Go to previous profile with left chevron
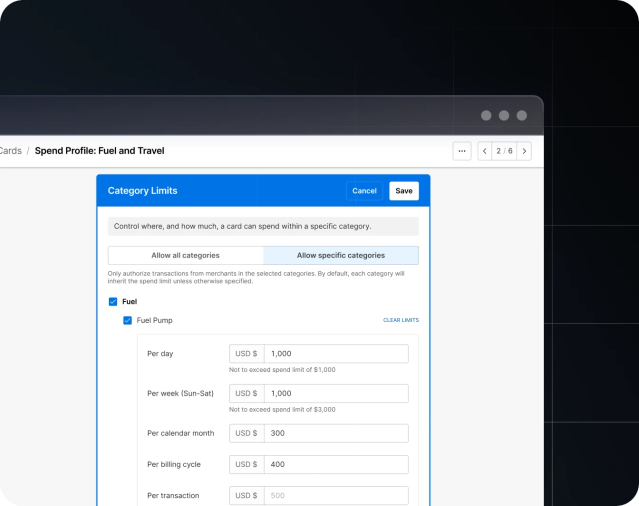The image size is (639, 506). (485, 151)
